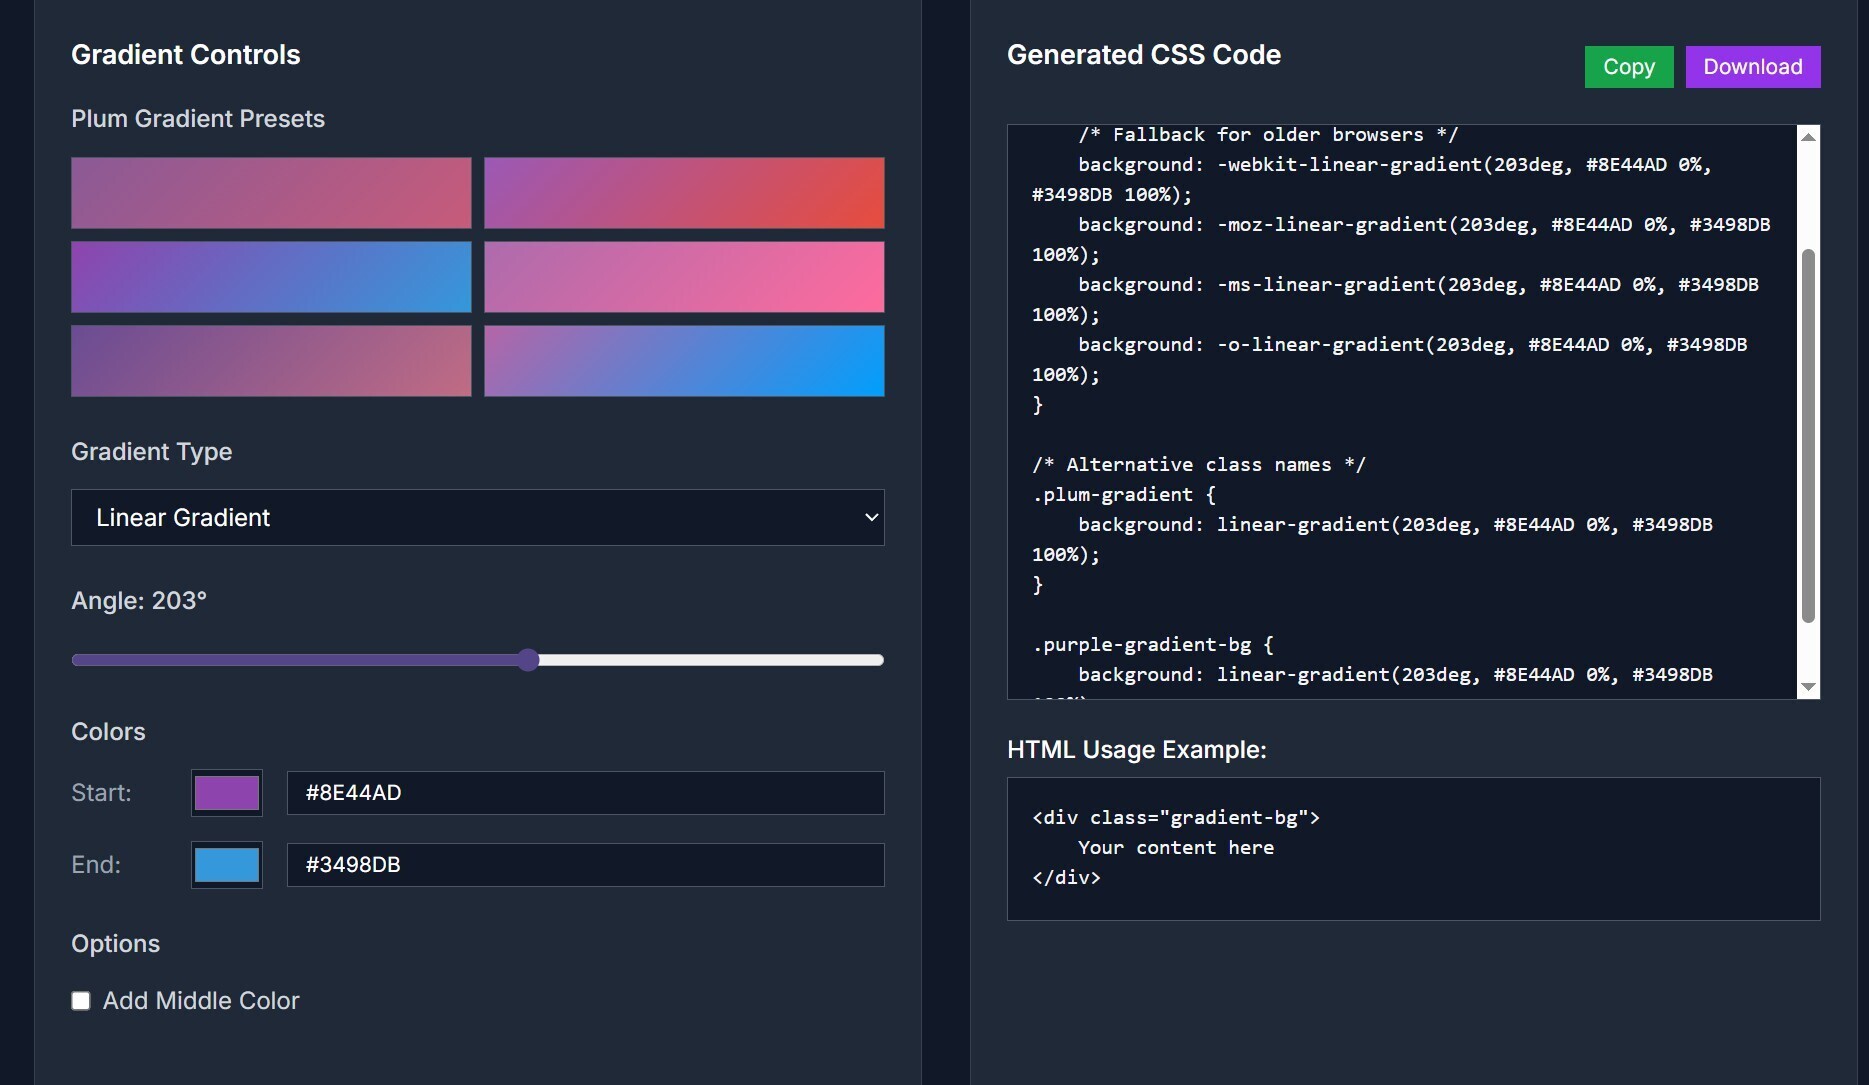This screenshot has height=1085, width=1869.
Task: Apply the bottom-right violet-to-bright-blue preset
Action: coord(684,361)
